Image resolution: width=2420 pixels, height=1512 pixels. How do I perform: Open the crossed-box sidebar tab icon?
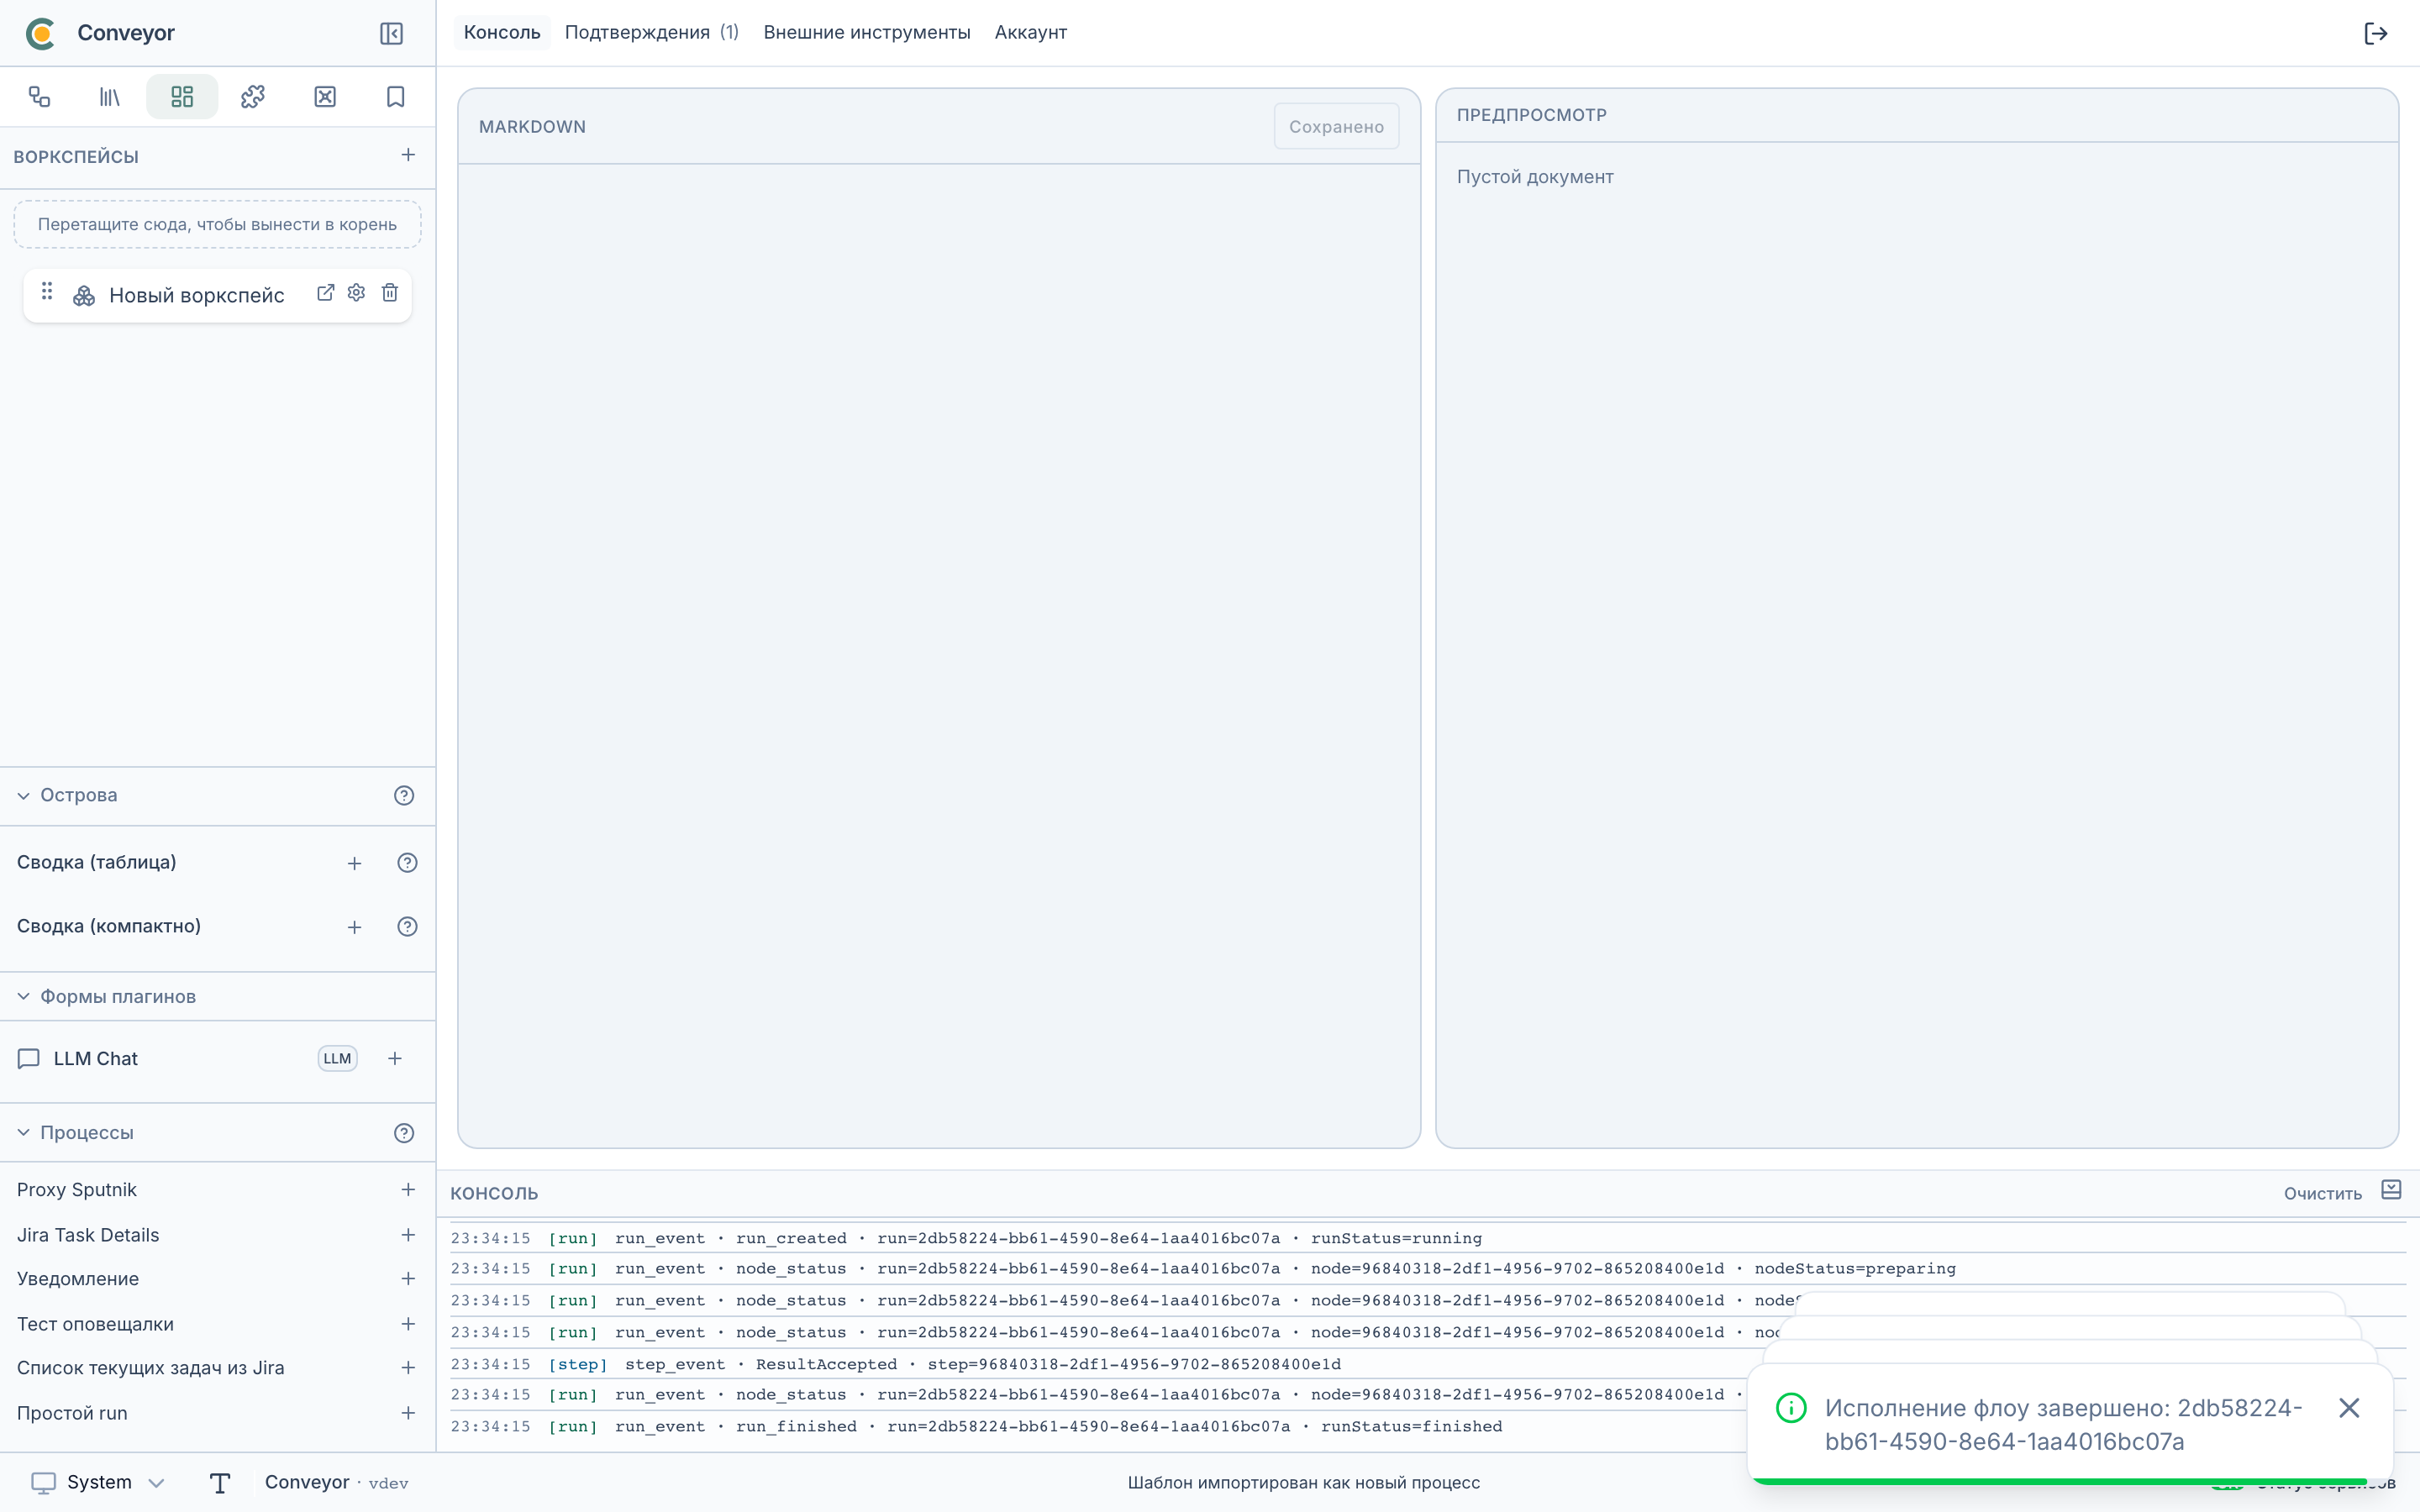point(325,97)
